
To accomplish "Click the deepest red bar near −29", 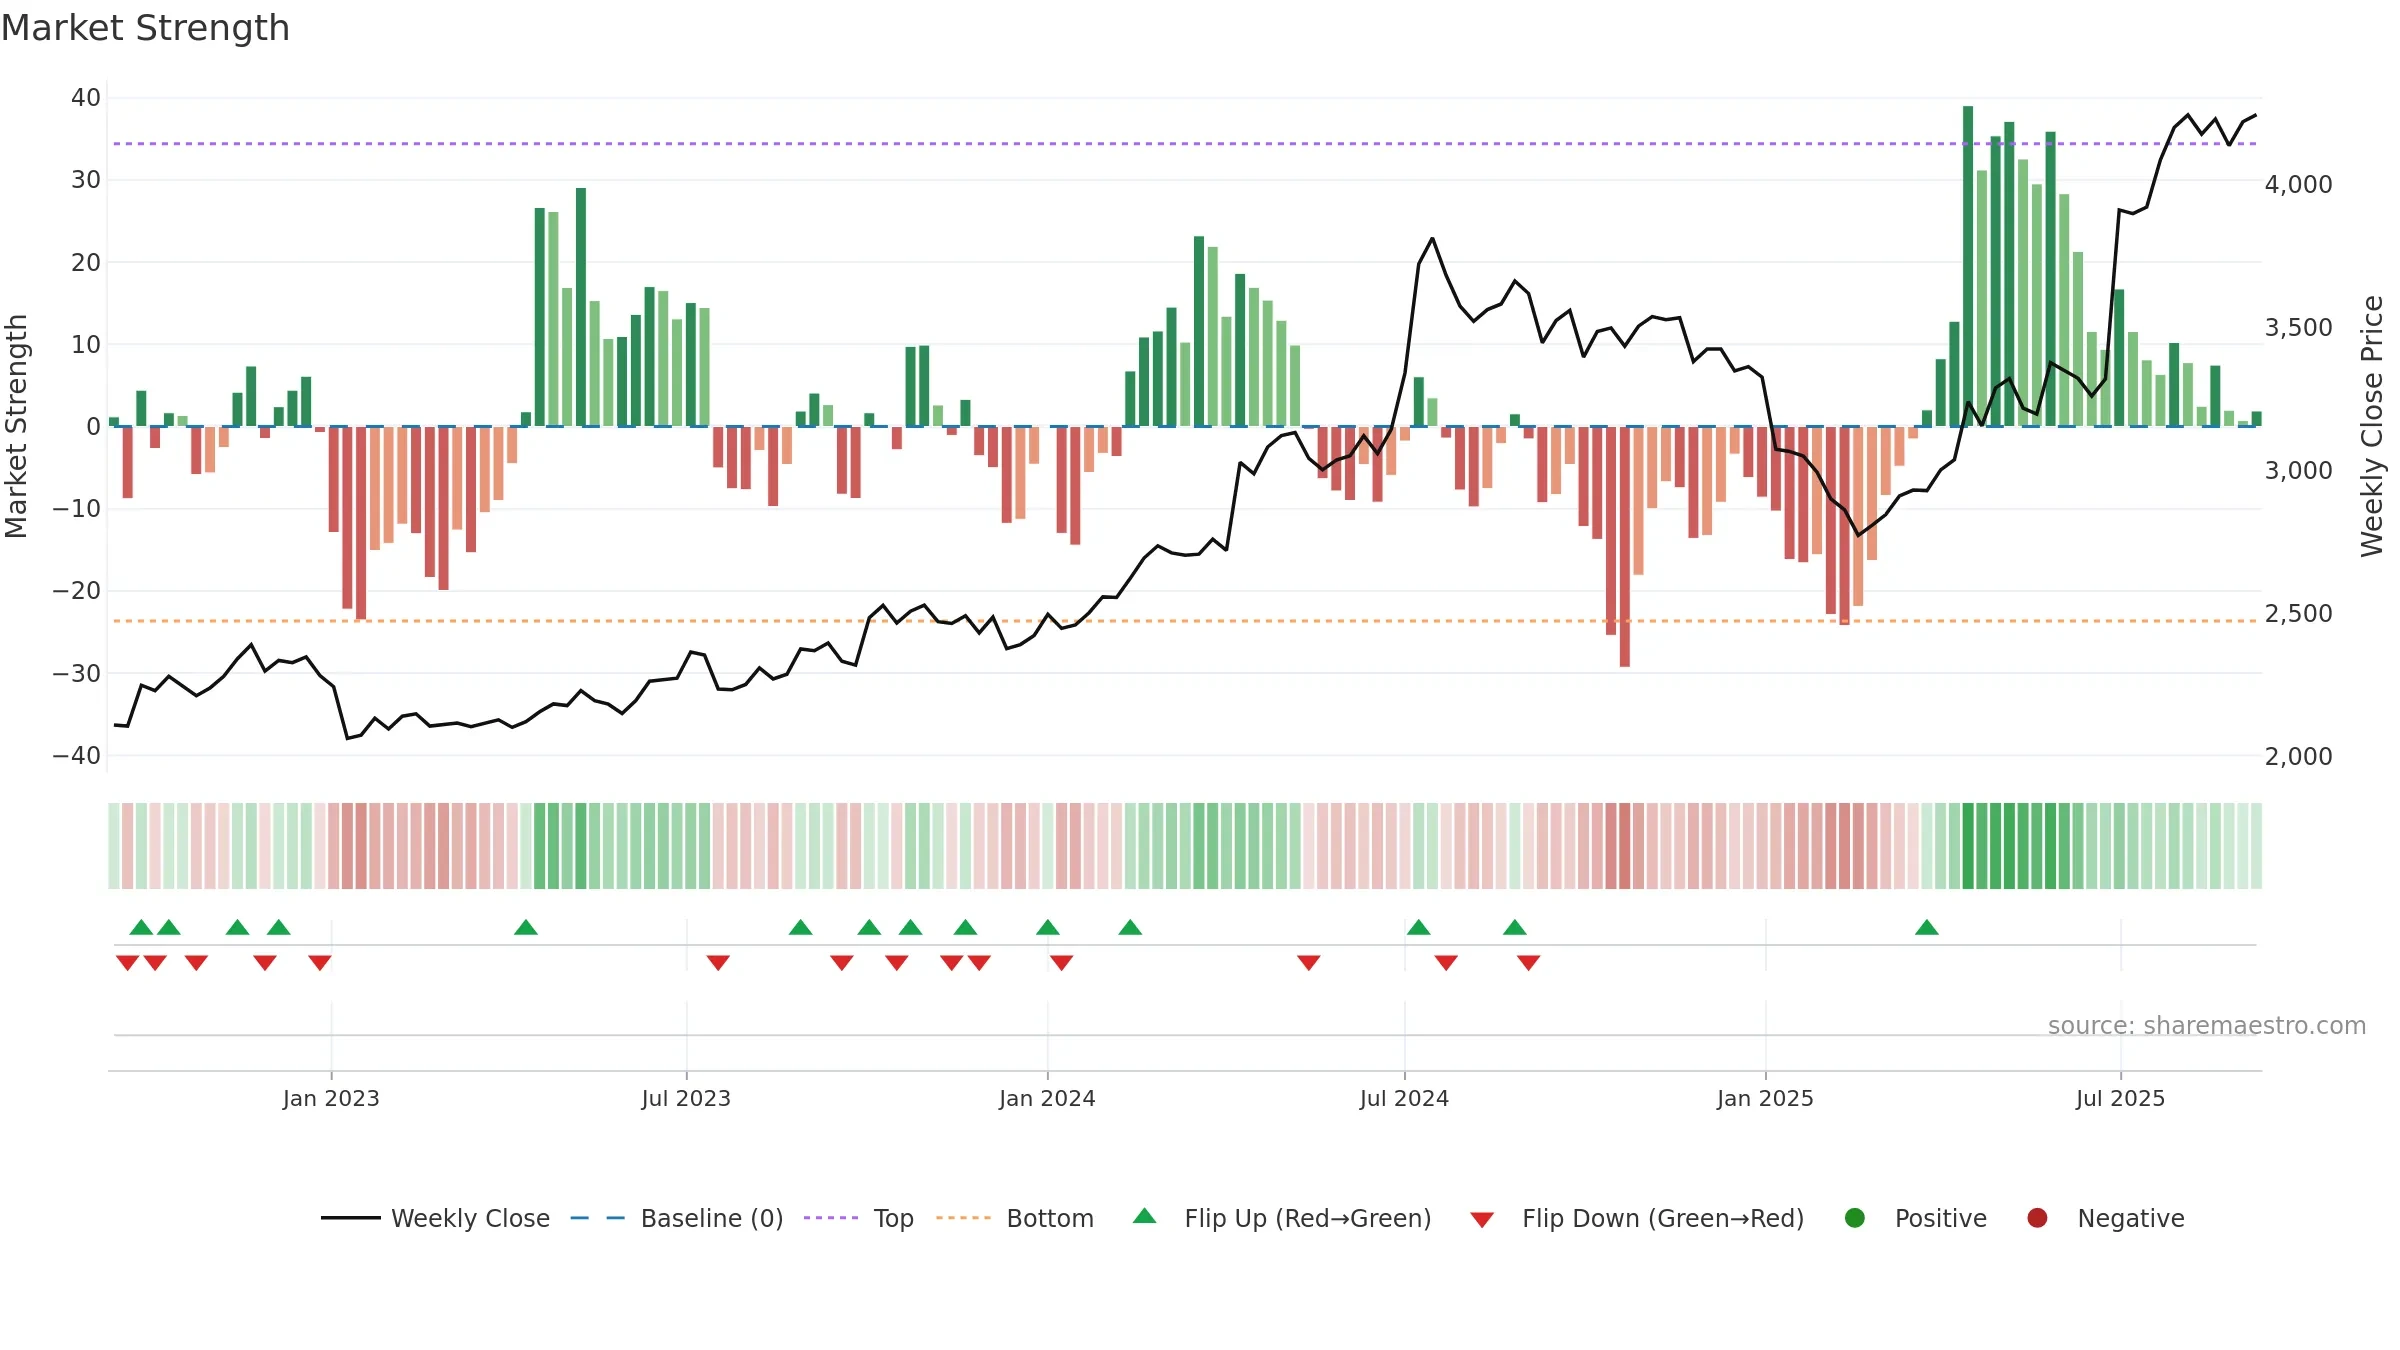I will (x=1625, y=547).
